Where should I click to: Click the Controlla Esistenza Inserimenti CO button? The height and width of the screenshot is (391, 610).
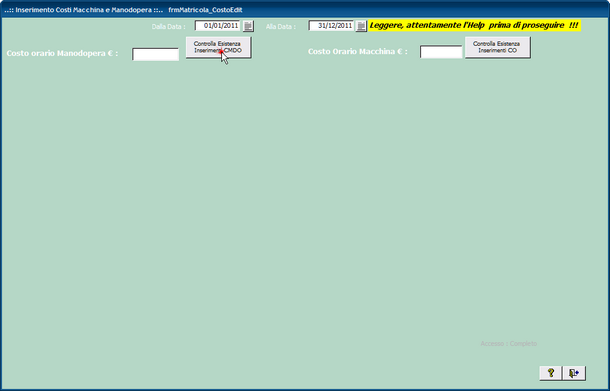pos(498,47)
